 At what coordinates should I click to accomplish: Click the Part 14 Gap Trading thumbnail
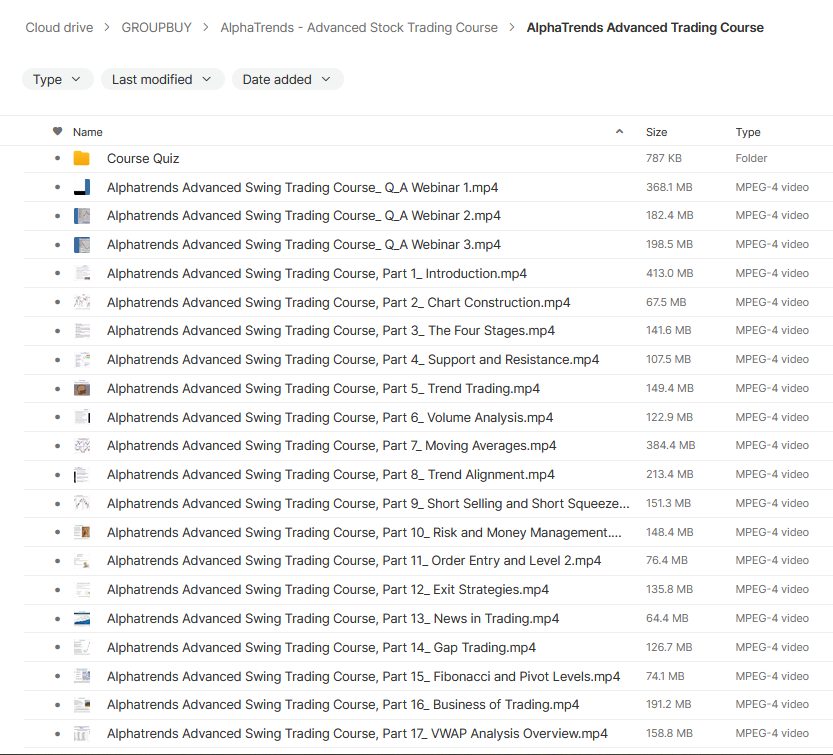click(x=81, y=647)
